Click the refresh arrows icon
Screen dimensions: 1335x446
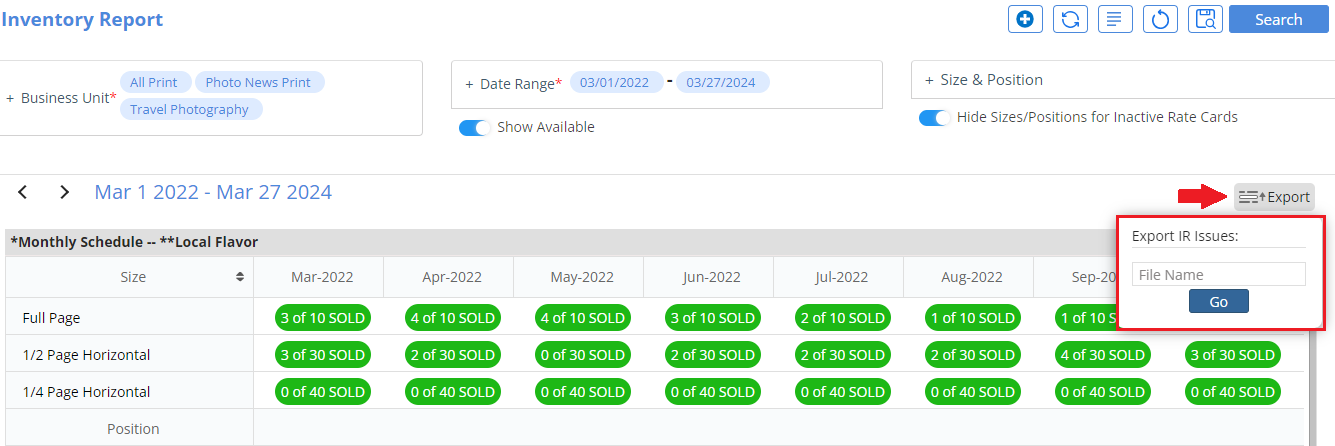(1070, 19)
